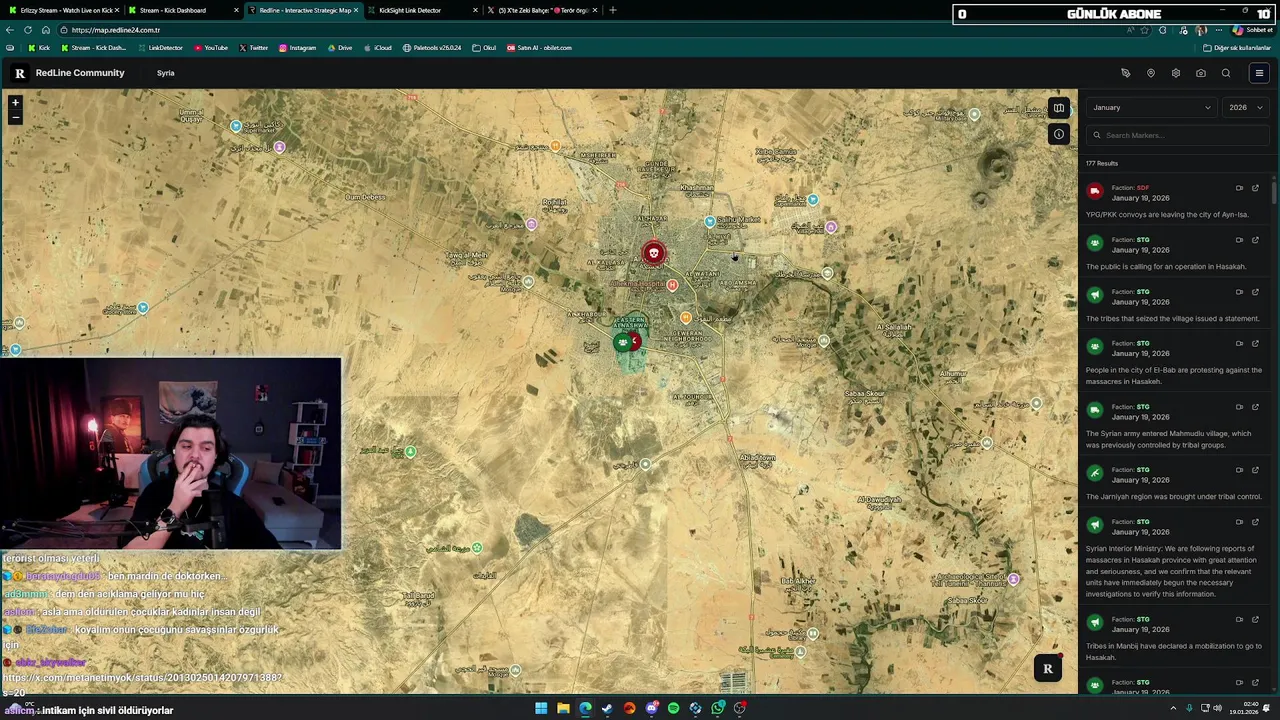Open the search magnifier in header
The height and width of the screenshot is (720, 1280).
click(x=1225, y=73)
